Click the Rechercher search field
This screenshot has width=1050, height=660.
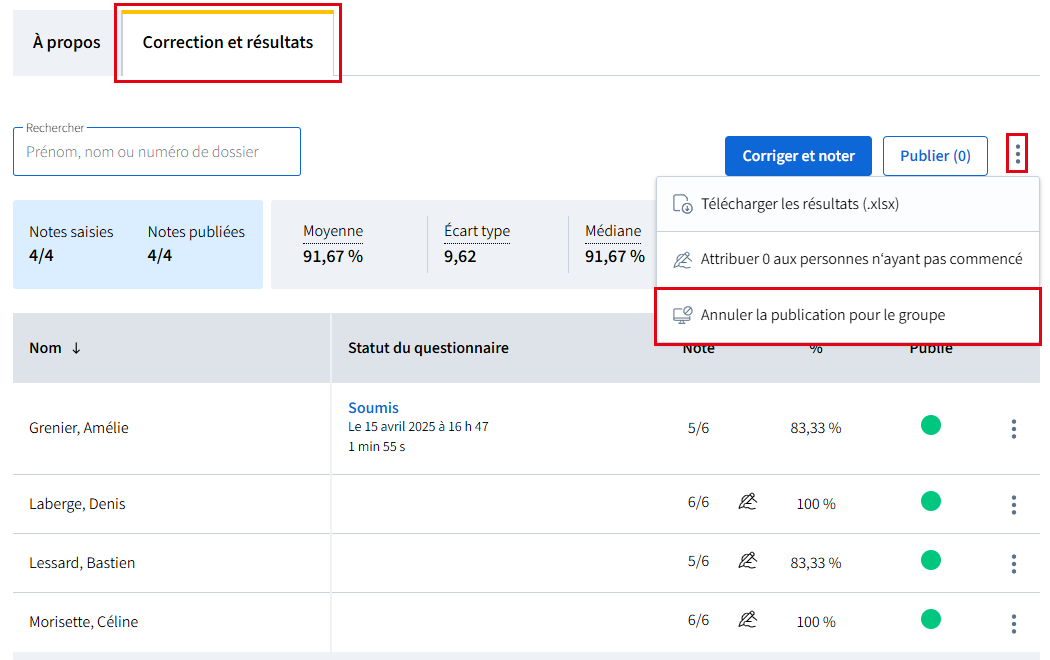click(157, 152)
